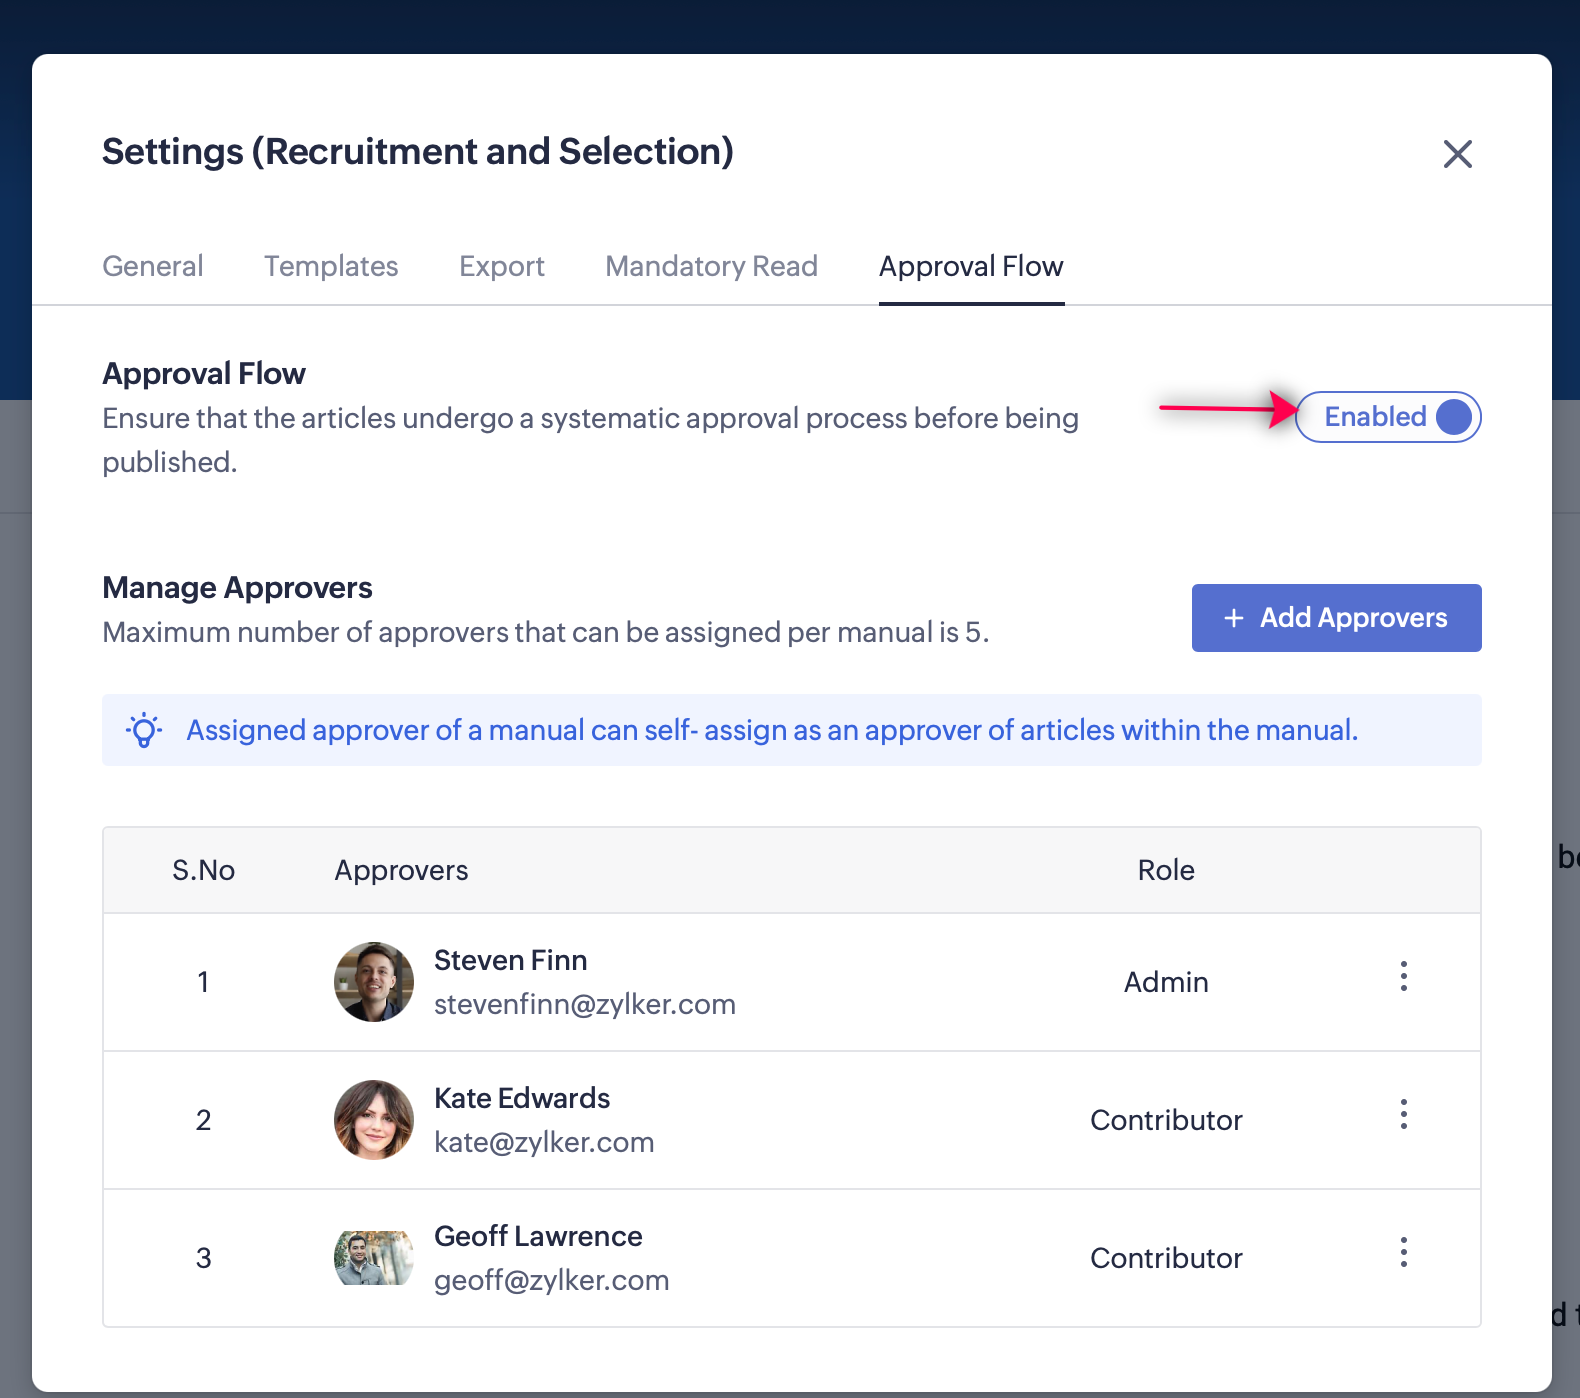Click the Role column header
1580x1398 pixels.
point(1166,870)
